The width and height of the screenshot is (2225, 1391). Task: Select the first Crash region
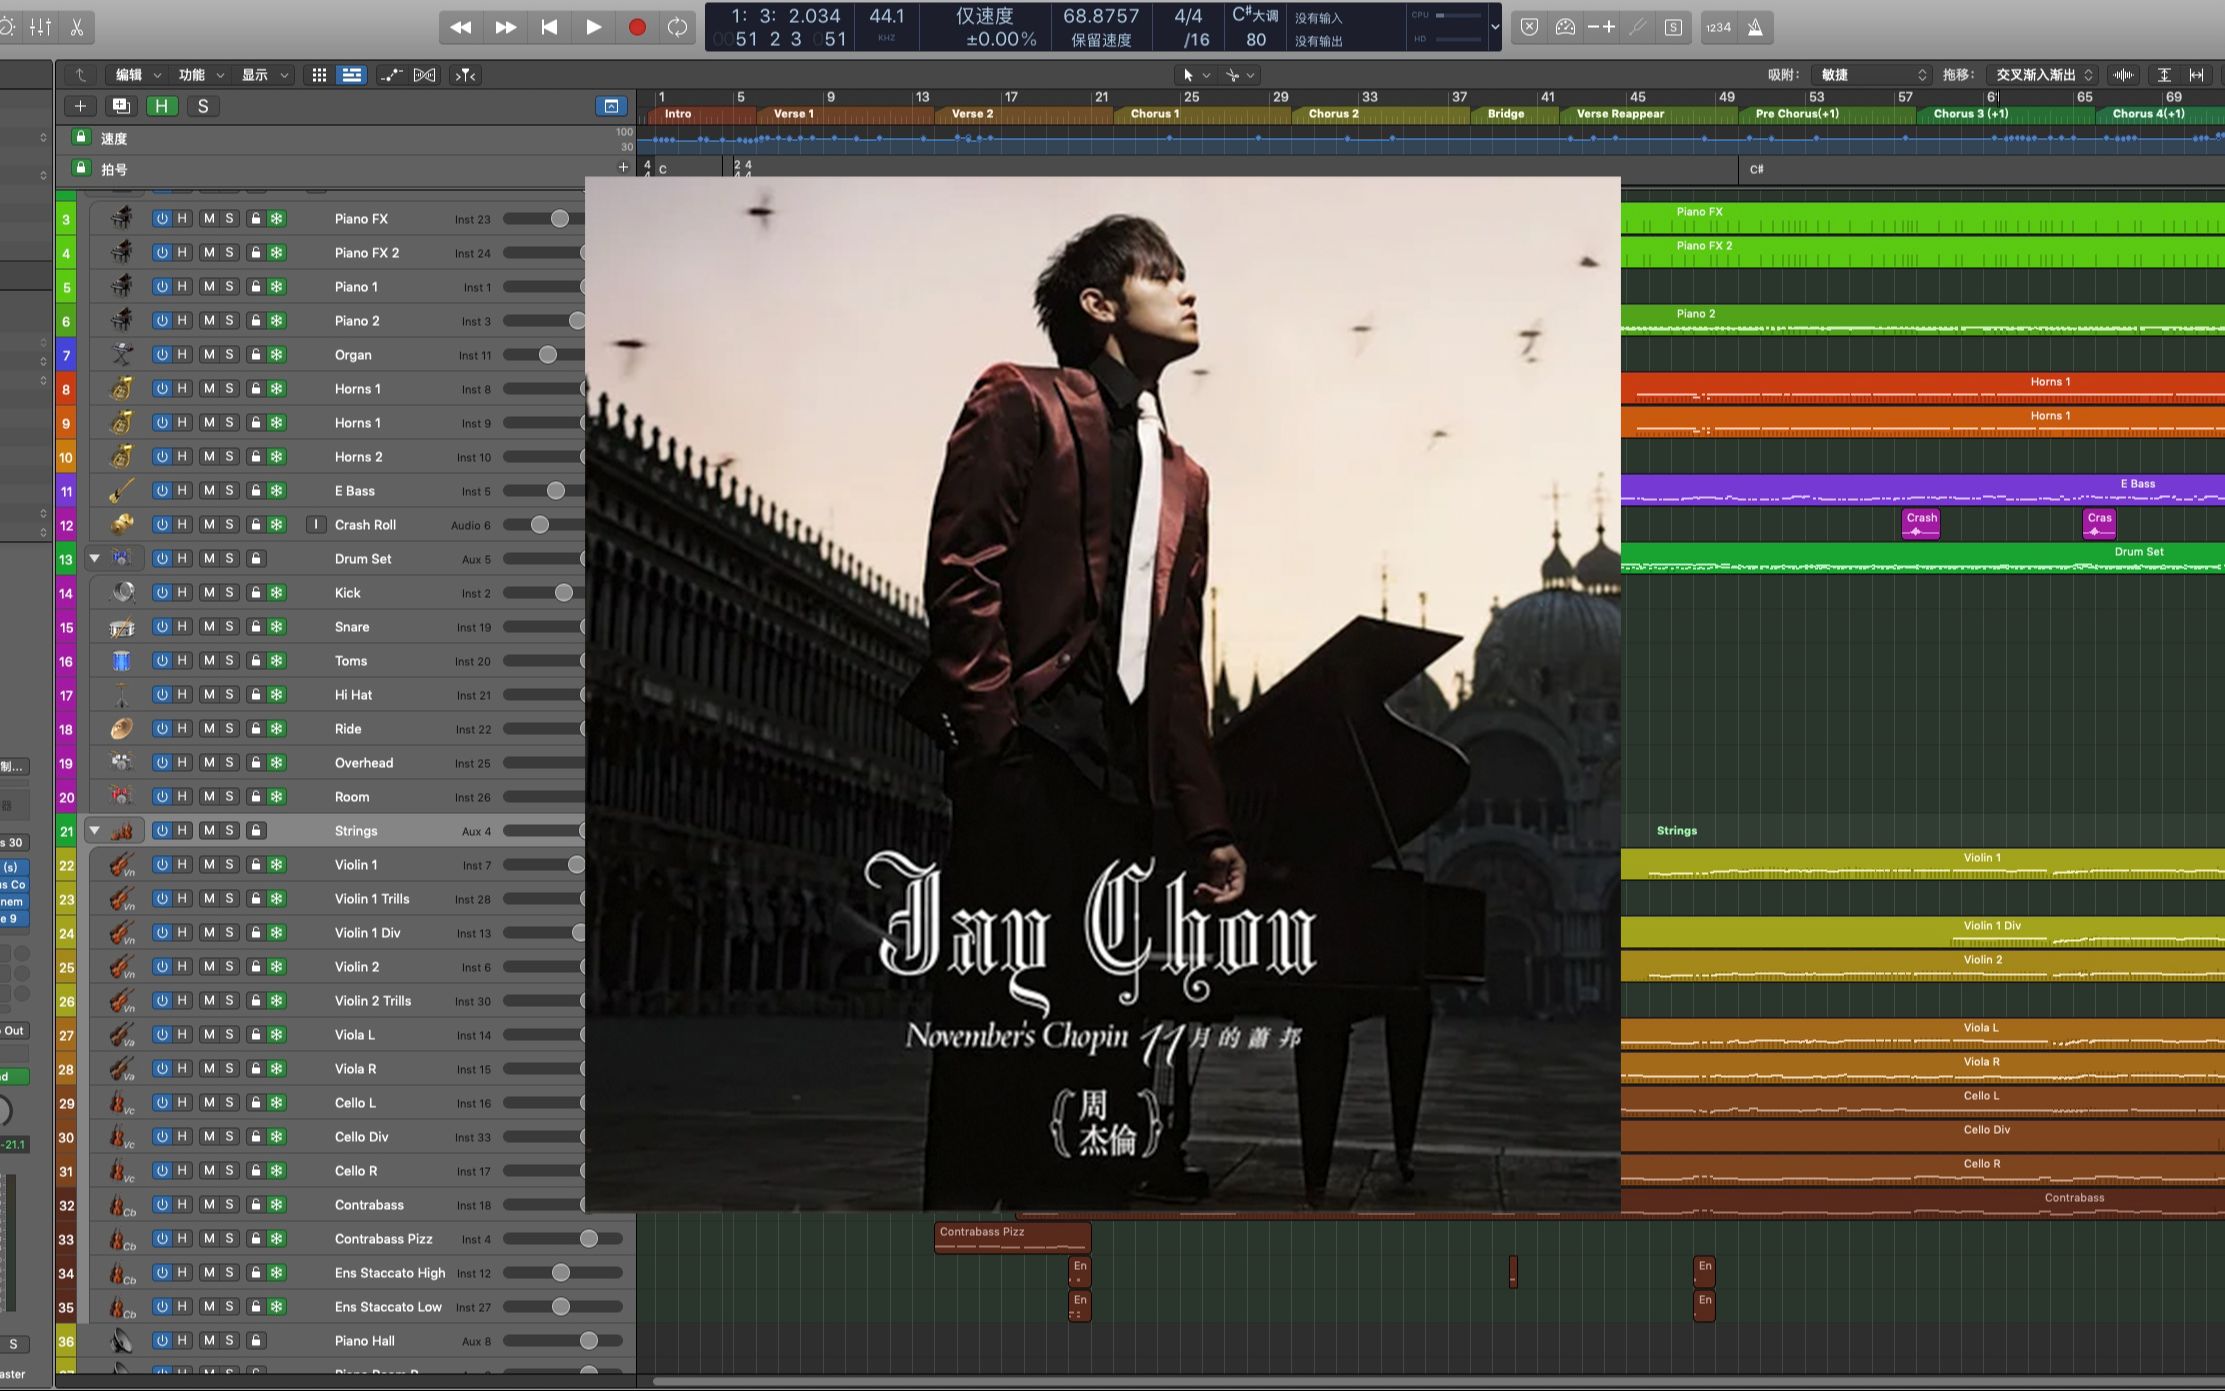tap(1921, 523)
